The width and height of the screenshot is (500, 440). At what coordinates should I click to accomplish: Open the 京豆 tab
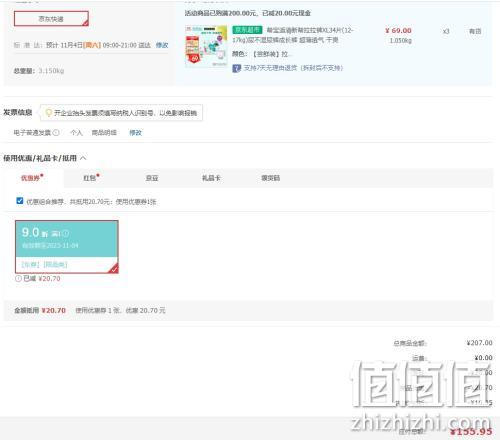(x=152, y=178)
